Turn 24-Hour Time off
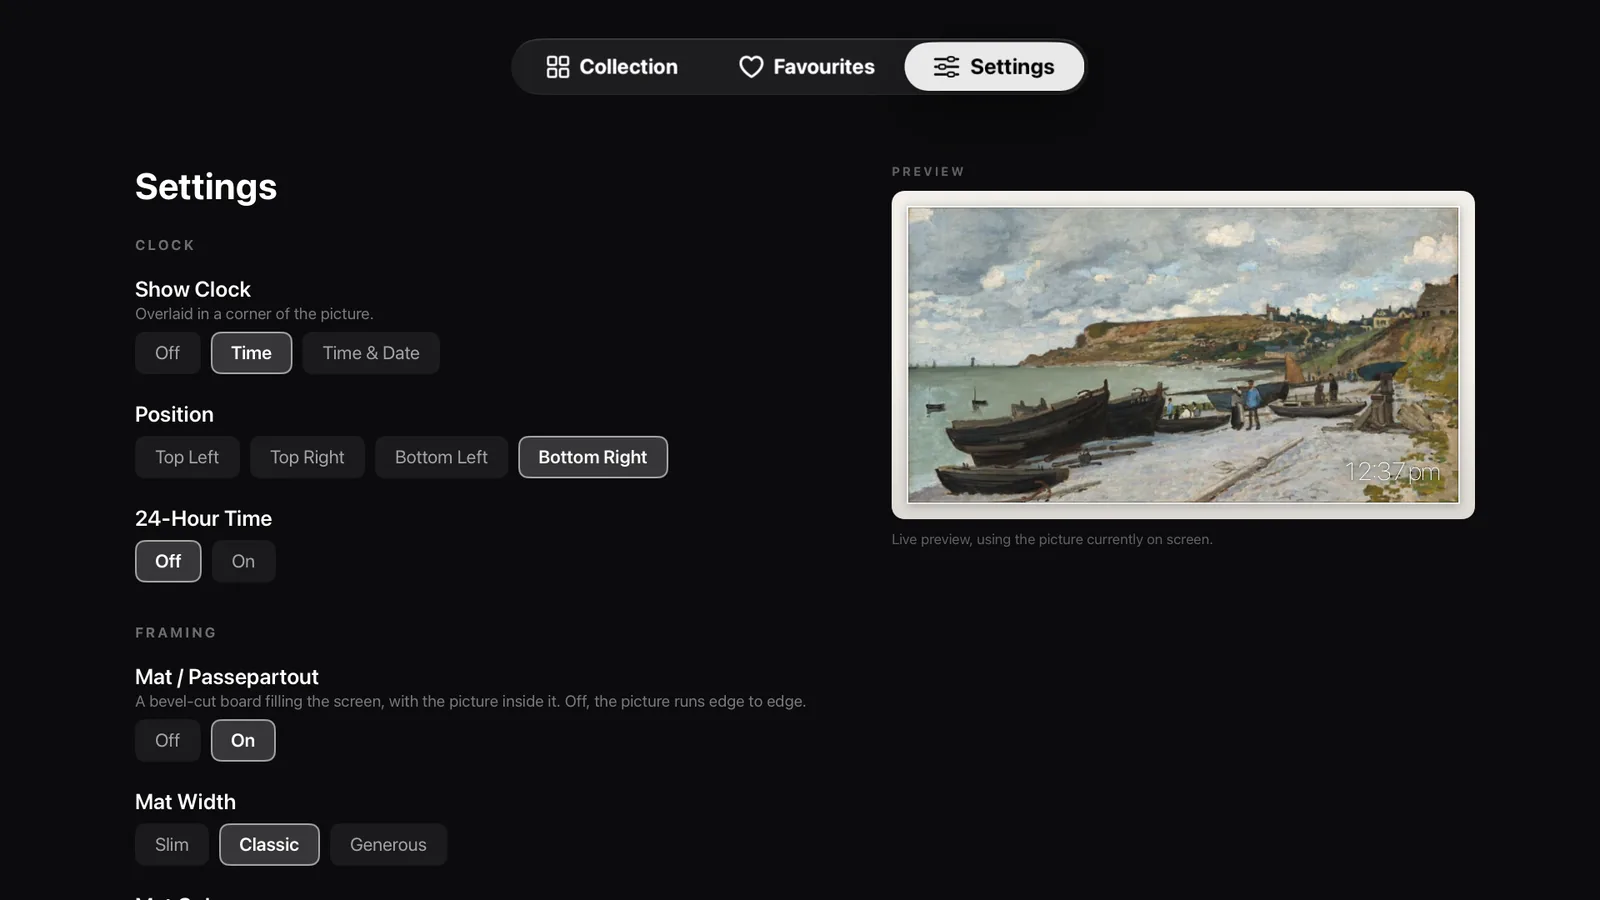Screen dimensions: 1600x900 pos(168,561)
